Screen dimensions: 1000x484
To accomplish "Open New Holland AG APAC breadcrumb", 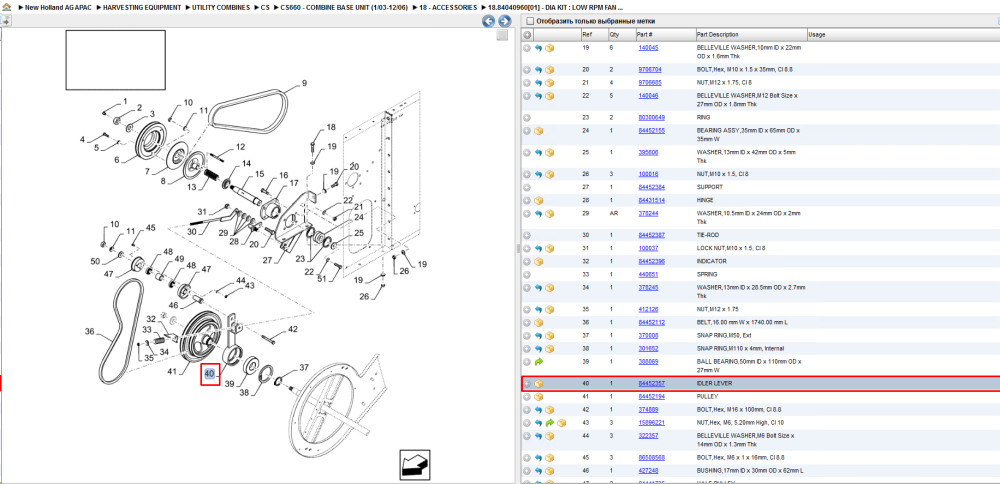I will (56, 7).
